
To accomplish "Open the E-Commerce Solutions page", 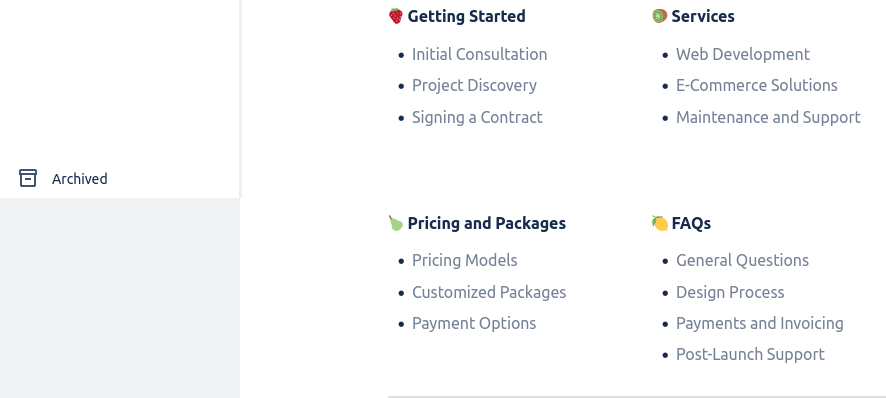I will 757,85.
